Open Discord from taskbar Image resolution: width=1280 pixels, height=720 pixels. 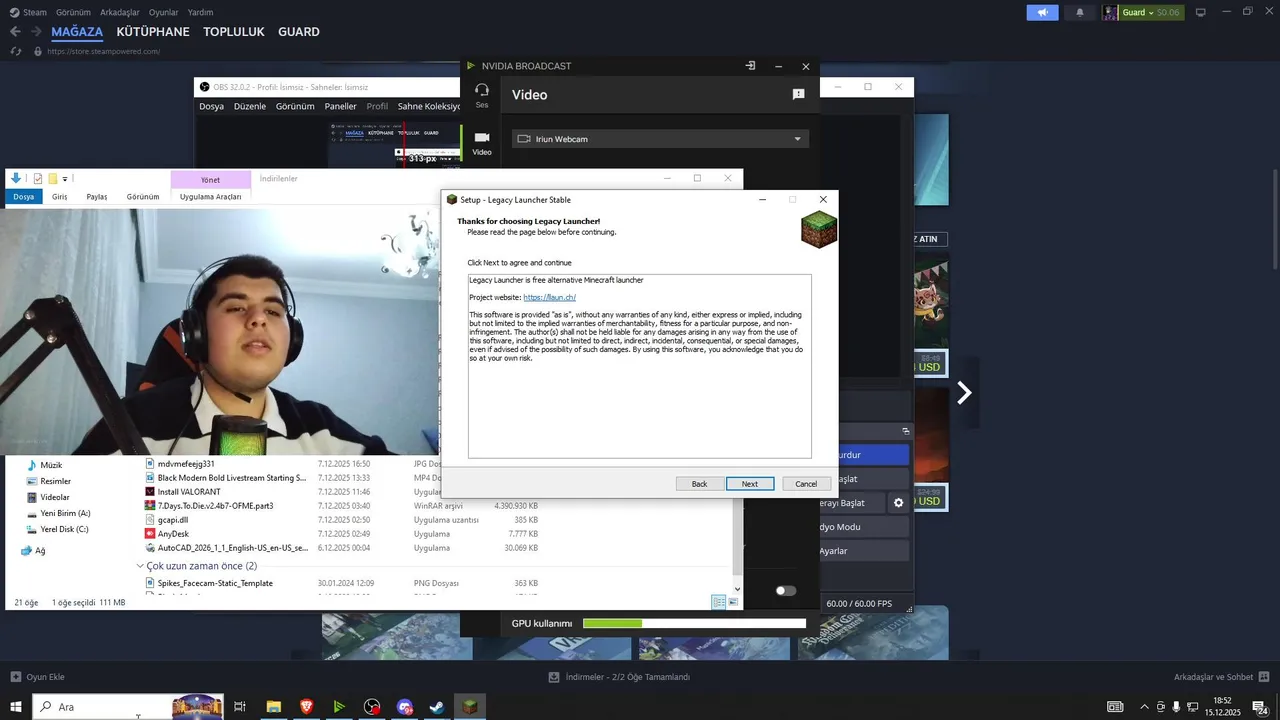pos(405,707)
